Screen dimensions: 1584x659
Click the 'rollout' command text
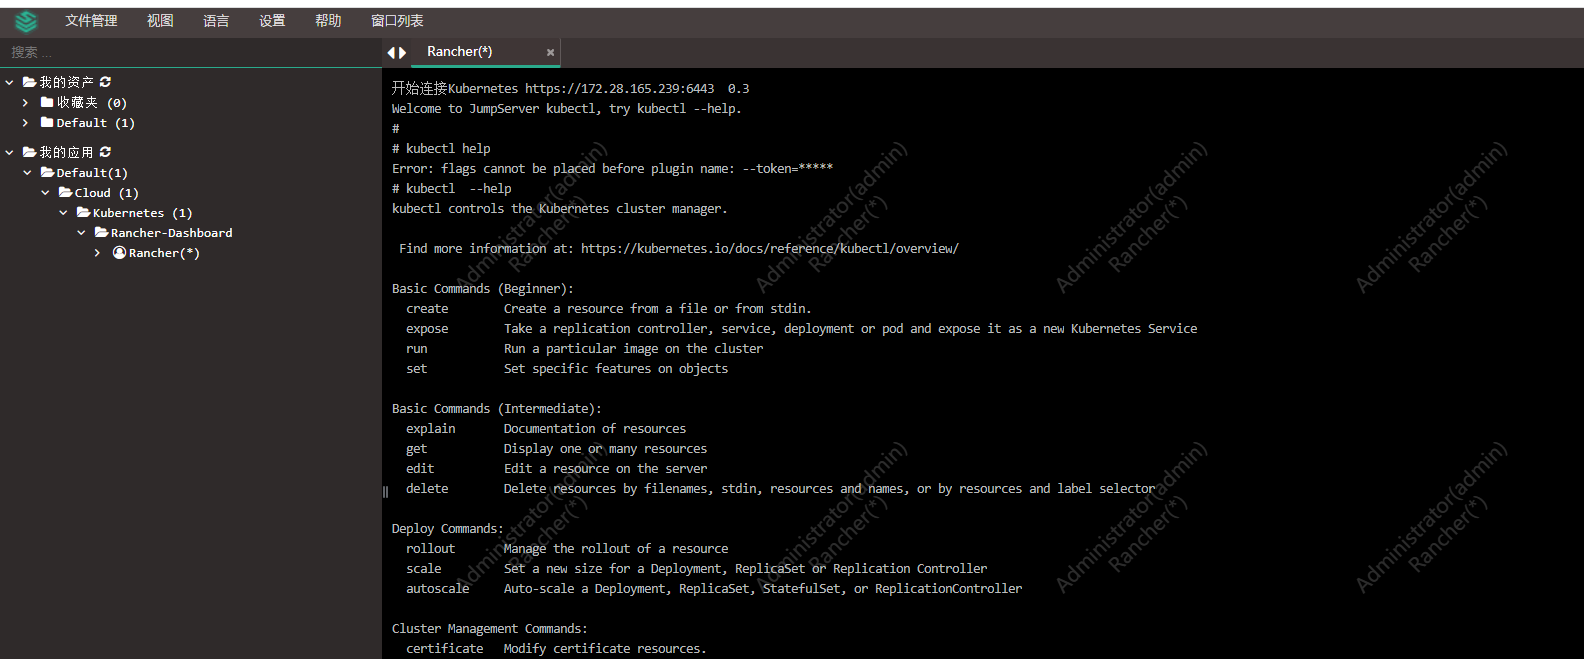click(x=430, y=549)
